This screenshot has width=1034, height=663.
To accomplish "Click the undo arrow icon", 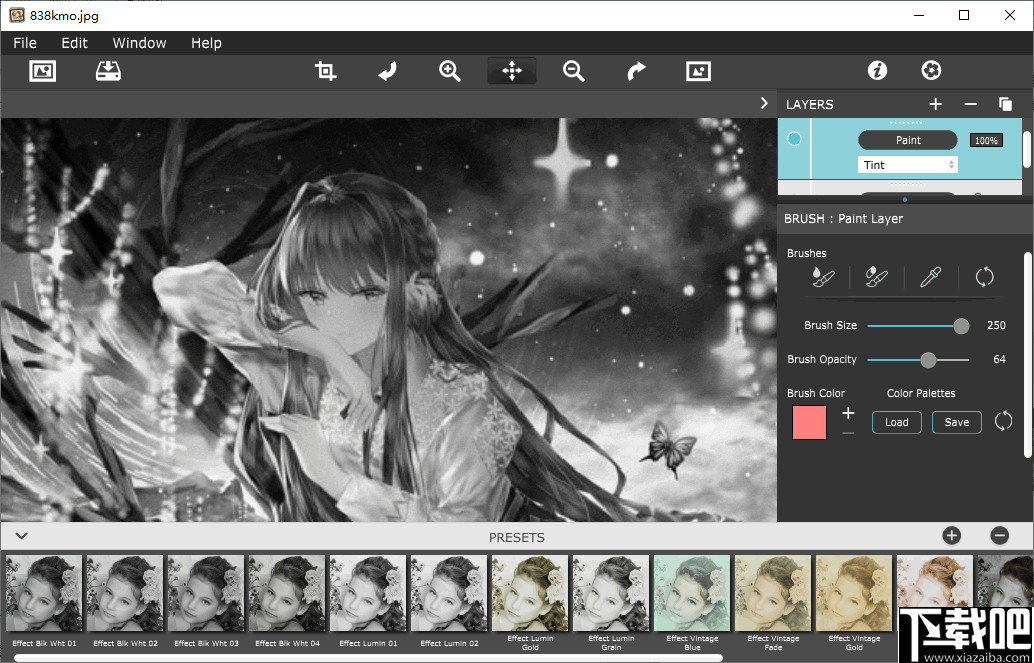I will (387, 71).
